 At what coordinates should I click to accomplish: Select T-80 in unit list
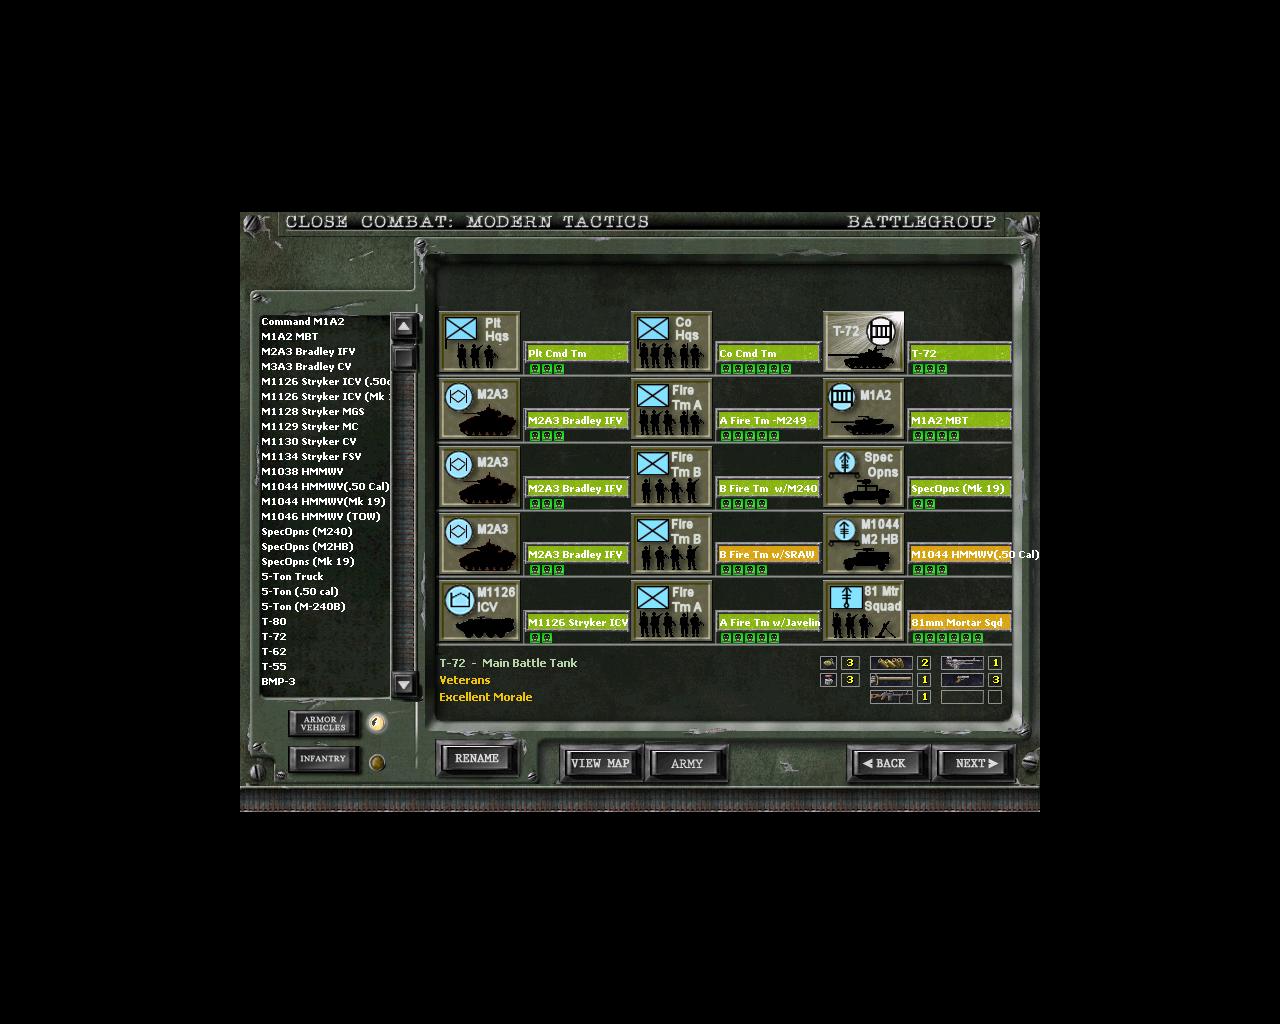pos(274,621)
